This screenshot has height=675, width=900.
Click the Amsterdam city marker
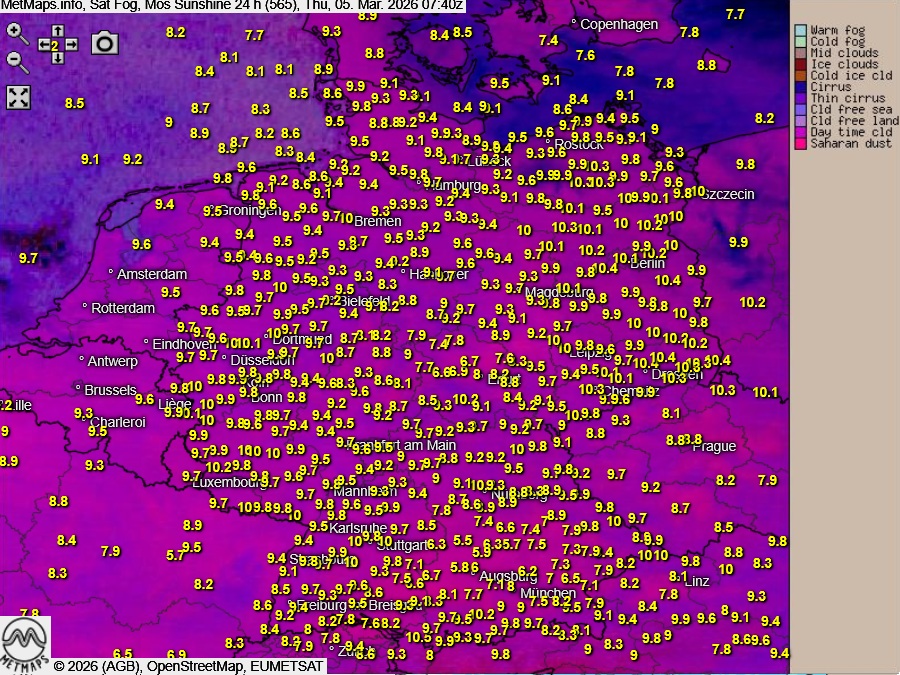[112, 272]
